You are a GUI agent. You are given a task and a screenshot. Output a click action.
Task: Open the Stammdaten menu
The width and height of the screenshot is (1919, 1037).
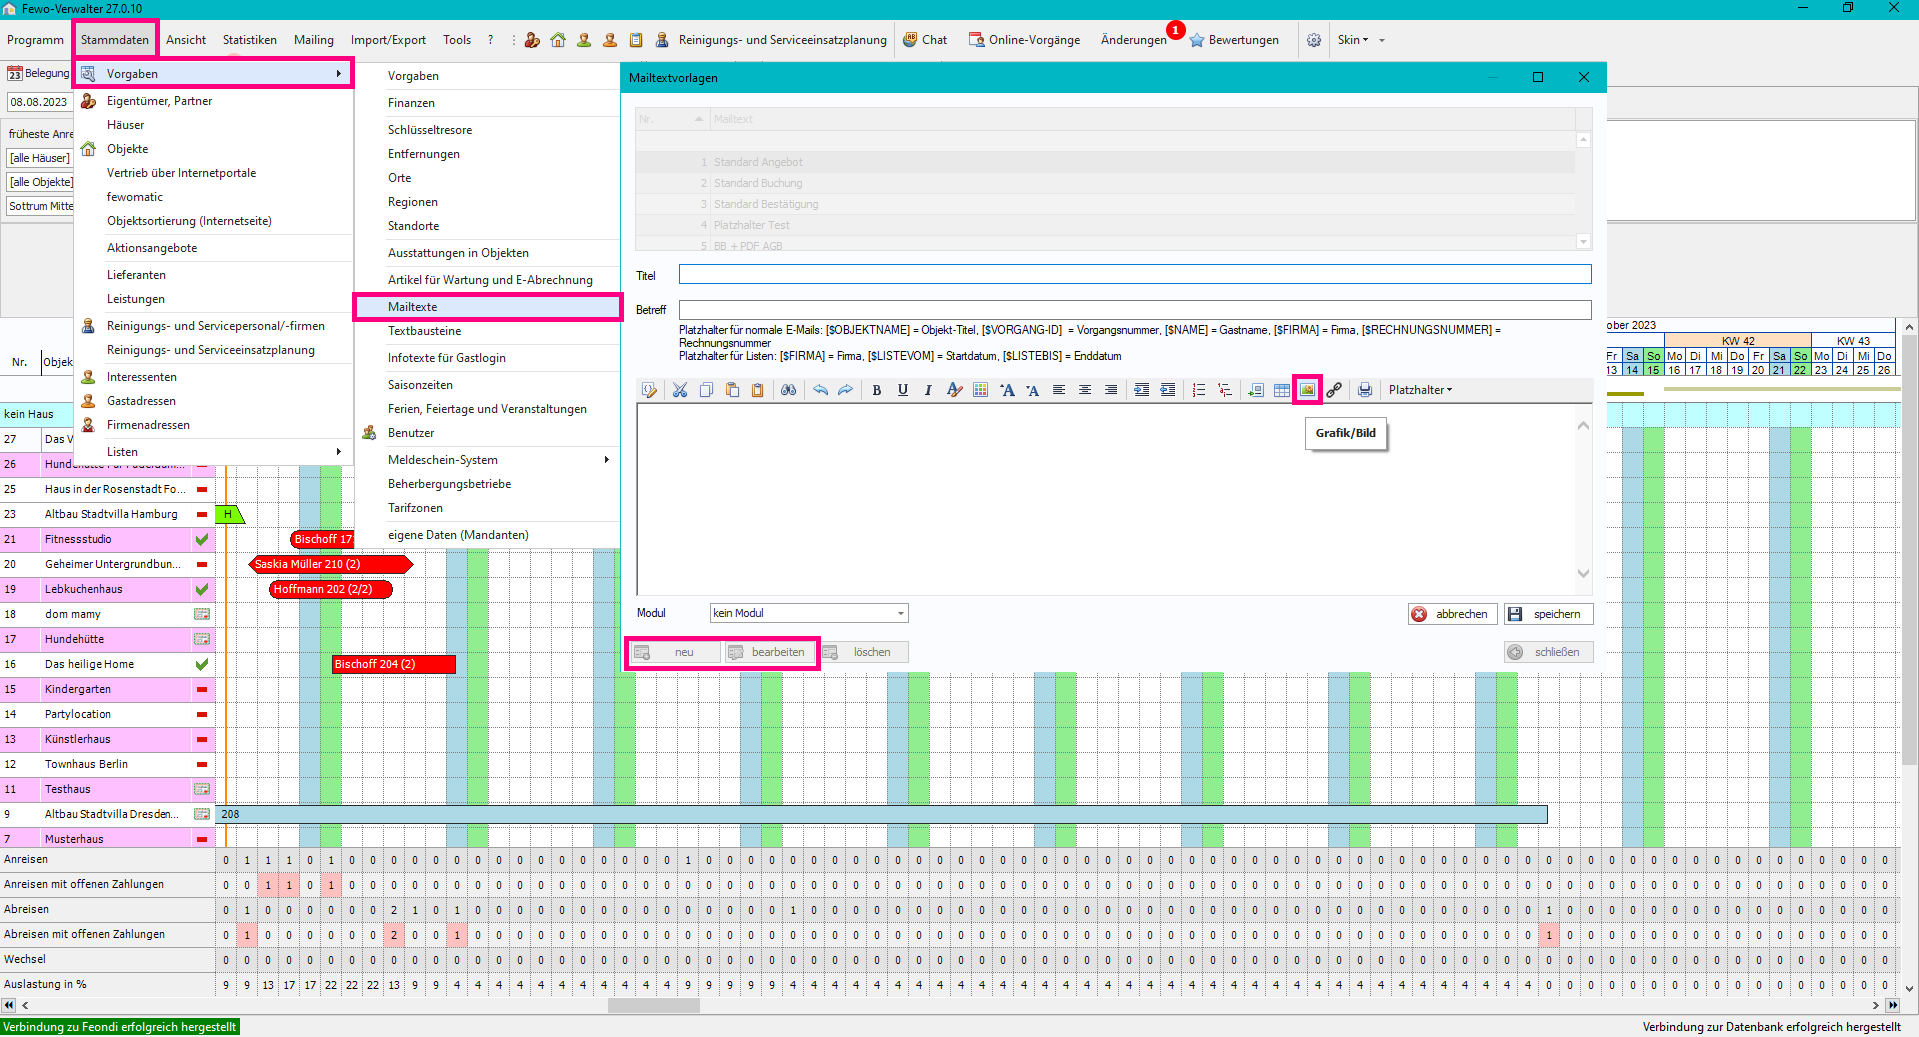tap(115, 40)
